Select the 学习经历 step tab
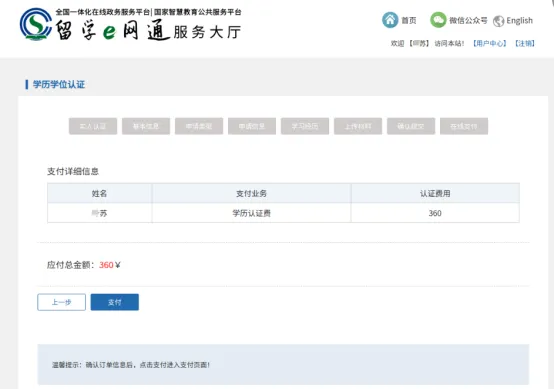This screenshot has width=554, height=389. click(x=305, y=126)
